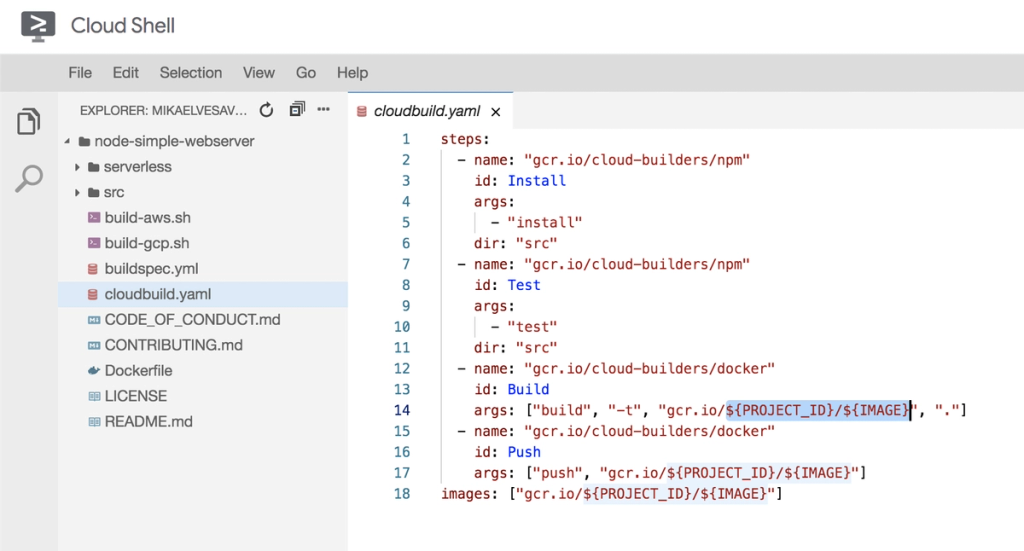1024x551 pixels.
Task: Open the Selection menu
Action: (x=191, y=72)
